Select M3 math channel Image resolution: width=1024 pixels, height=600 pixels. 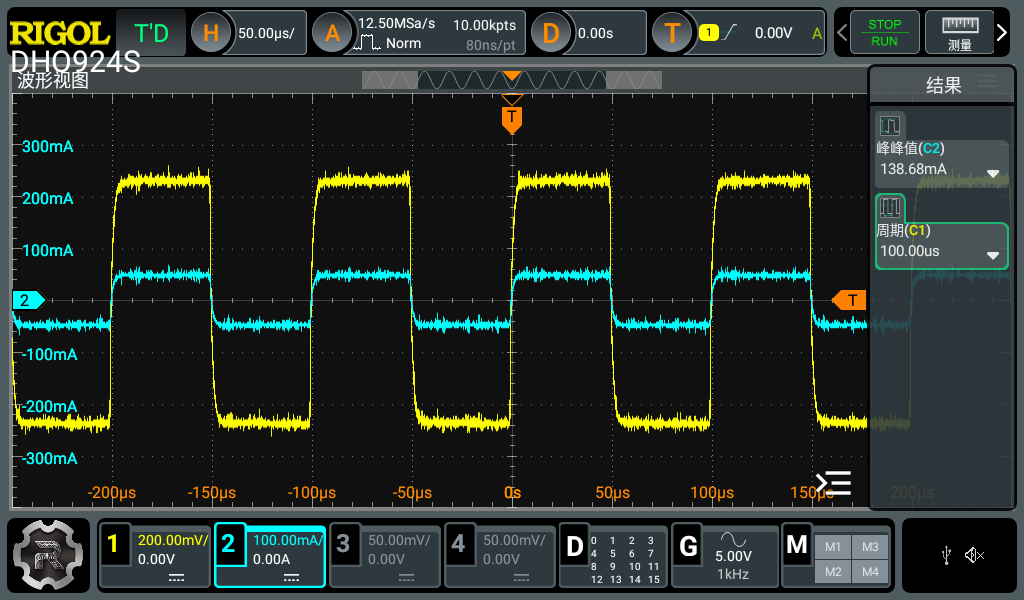pyautogui.click(x=870, y=547)
